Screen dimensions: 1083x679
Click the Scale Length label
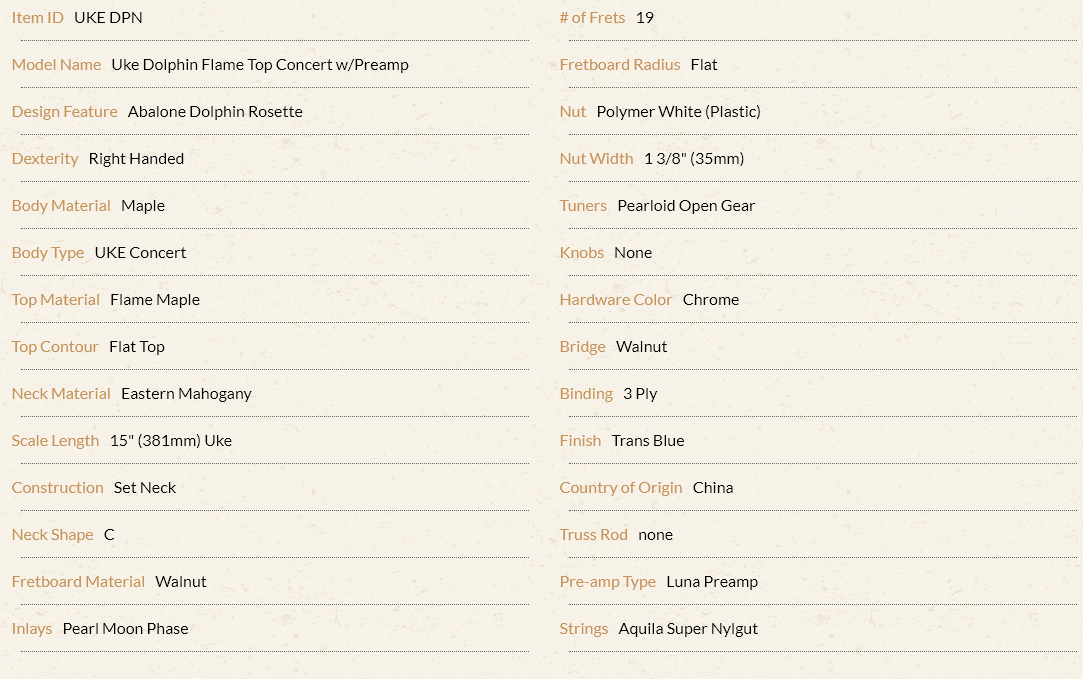click(55, 441)
